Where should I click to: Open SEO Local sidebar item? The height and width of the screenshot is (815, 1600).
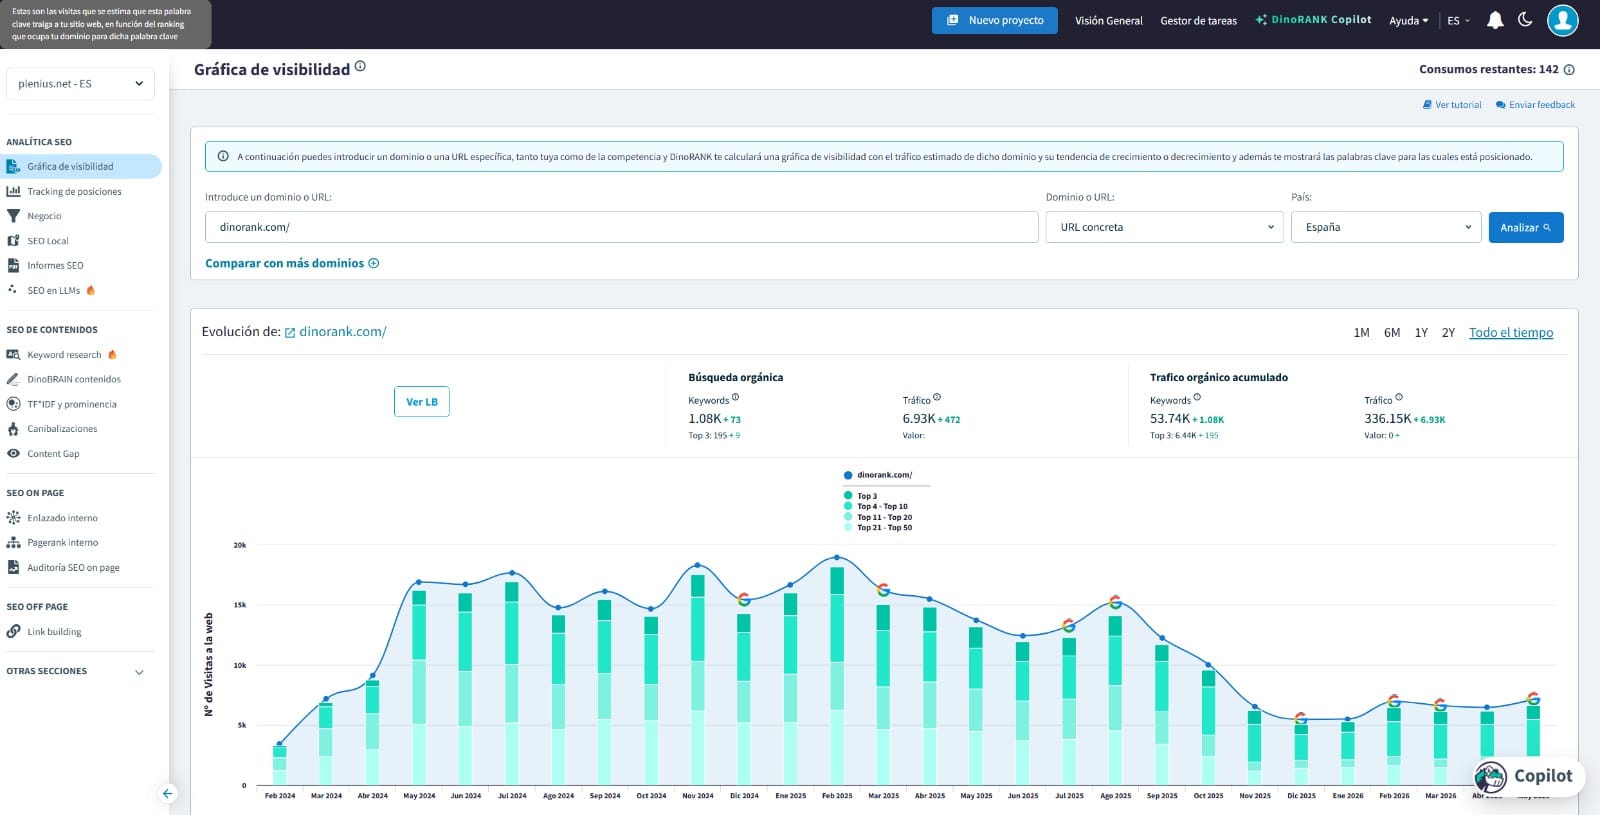point(48,241)
